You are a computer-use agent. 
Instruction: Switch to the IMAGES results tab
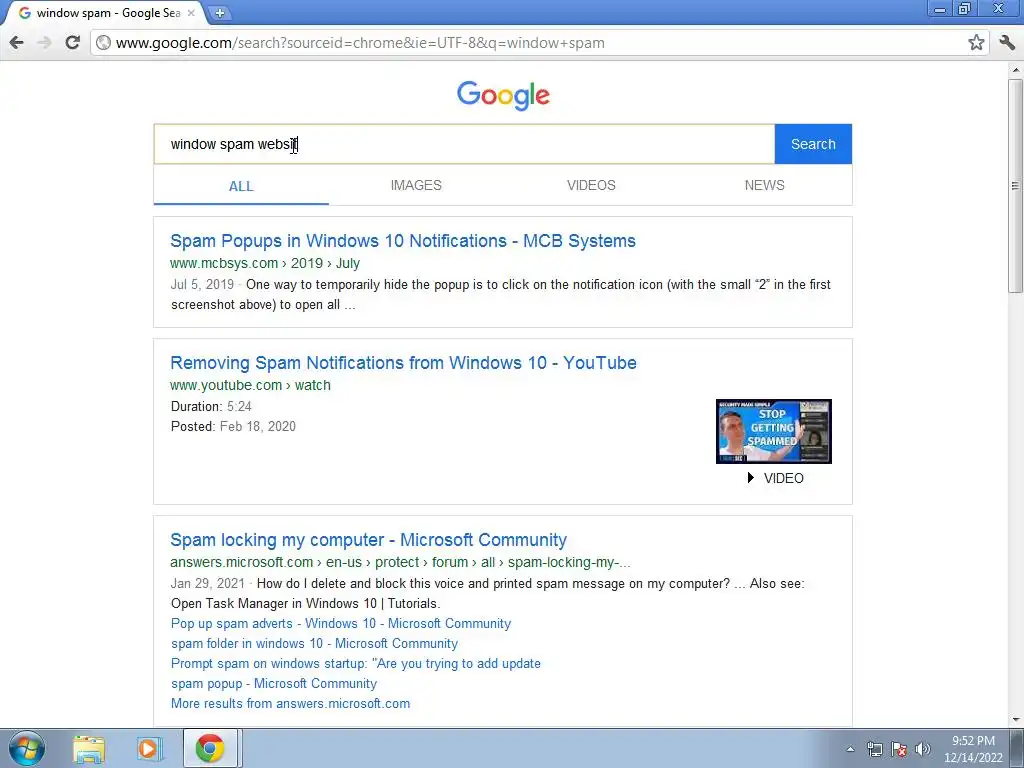pos(416,185)
